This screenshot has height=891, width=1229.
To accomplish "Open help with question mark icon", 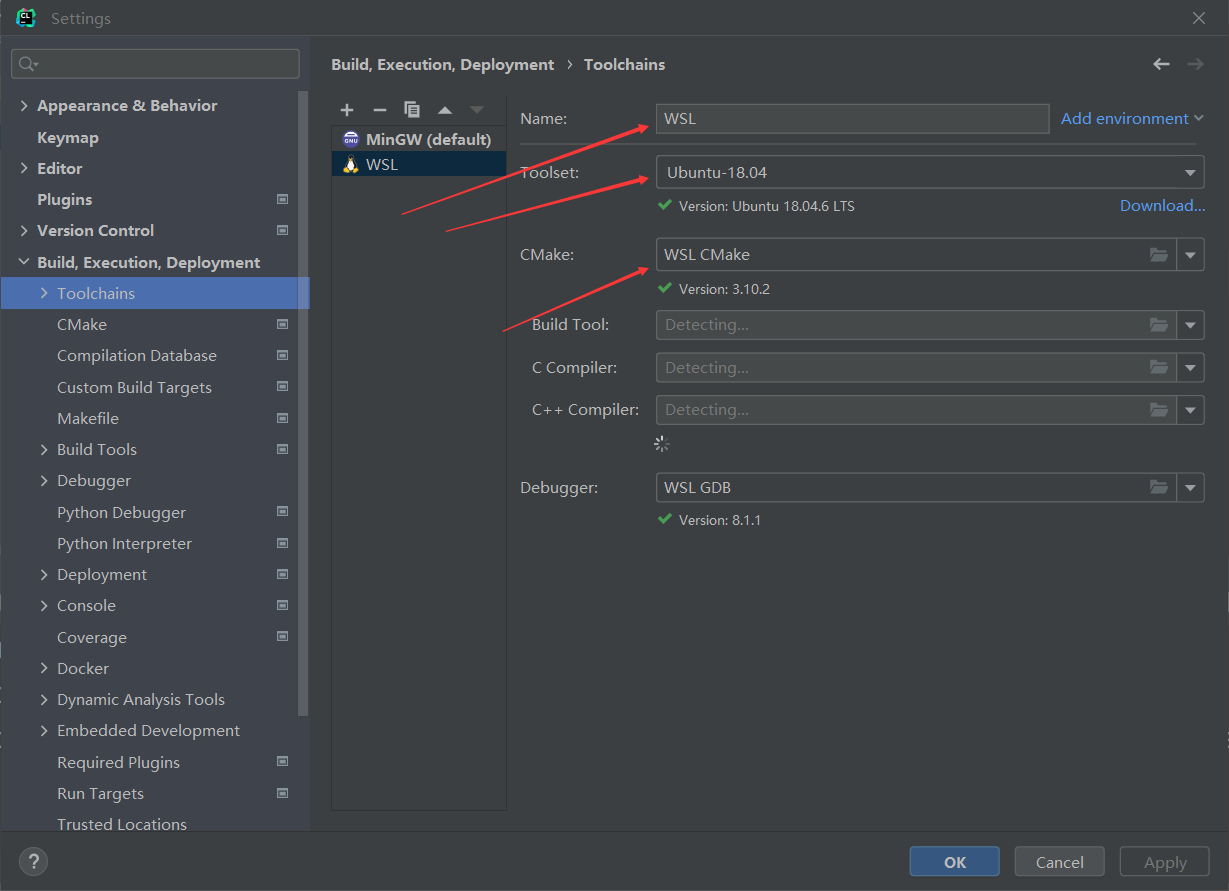I will [x=33, y=861].
